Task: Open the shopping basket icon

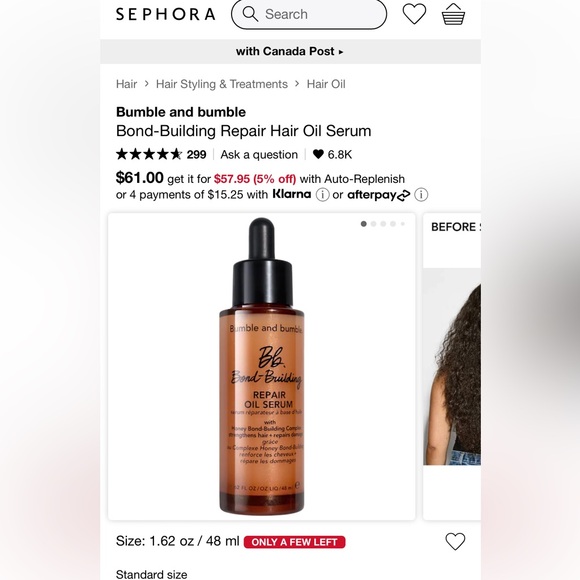Action: [453, 14]
